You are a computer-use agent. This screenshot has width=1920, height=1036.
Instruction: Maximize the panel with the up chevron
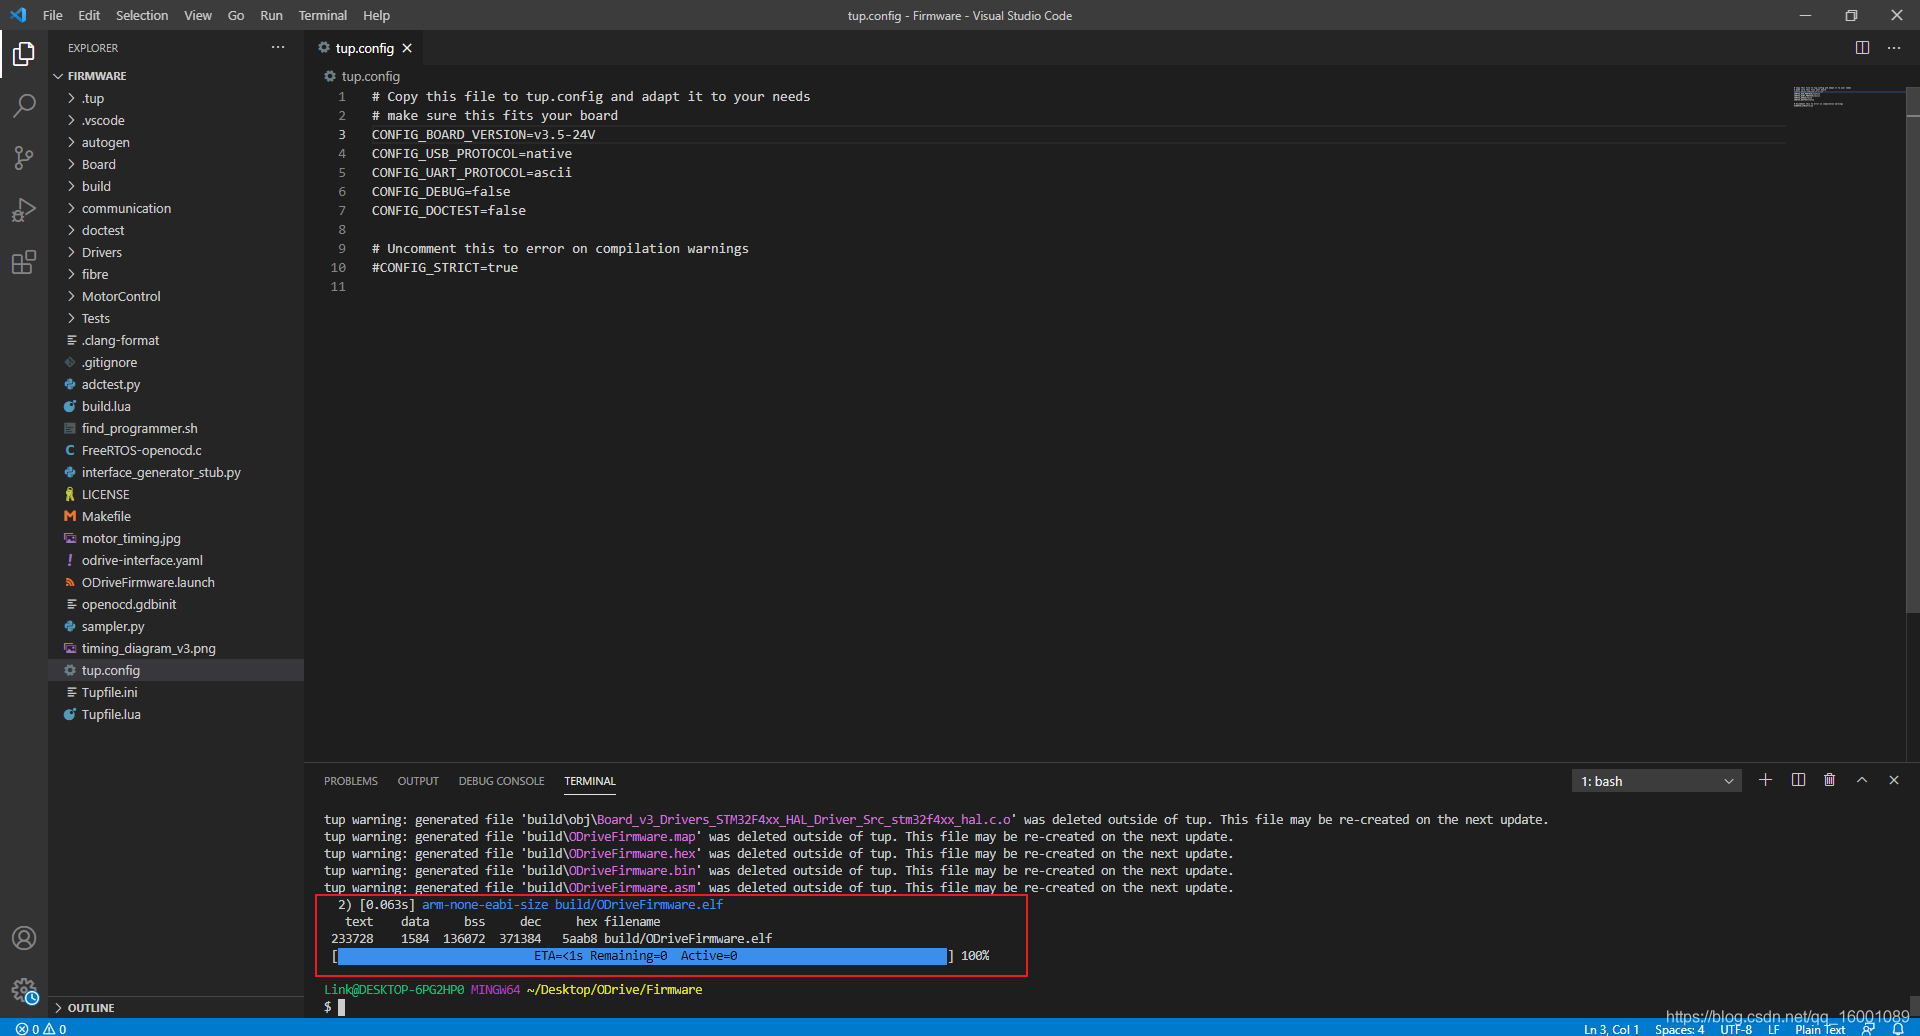1862,780
